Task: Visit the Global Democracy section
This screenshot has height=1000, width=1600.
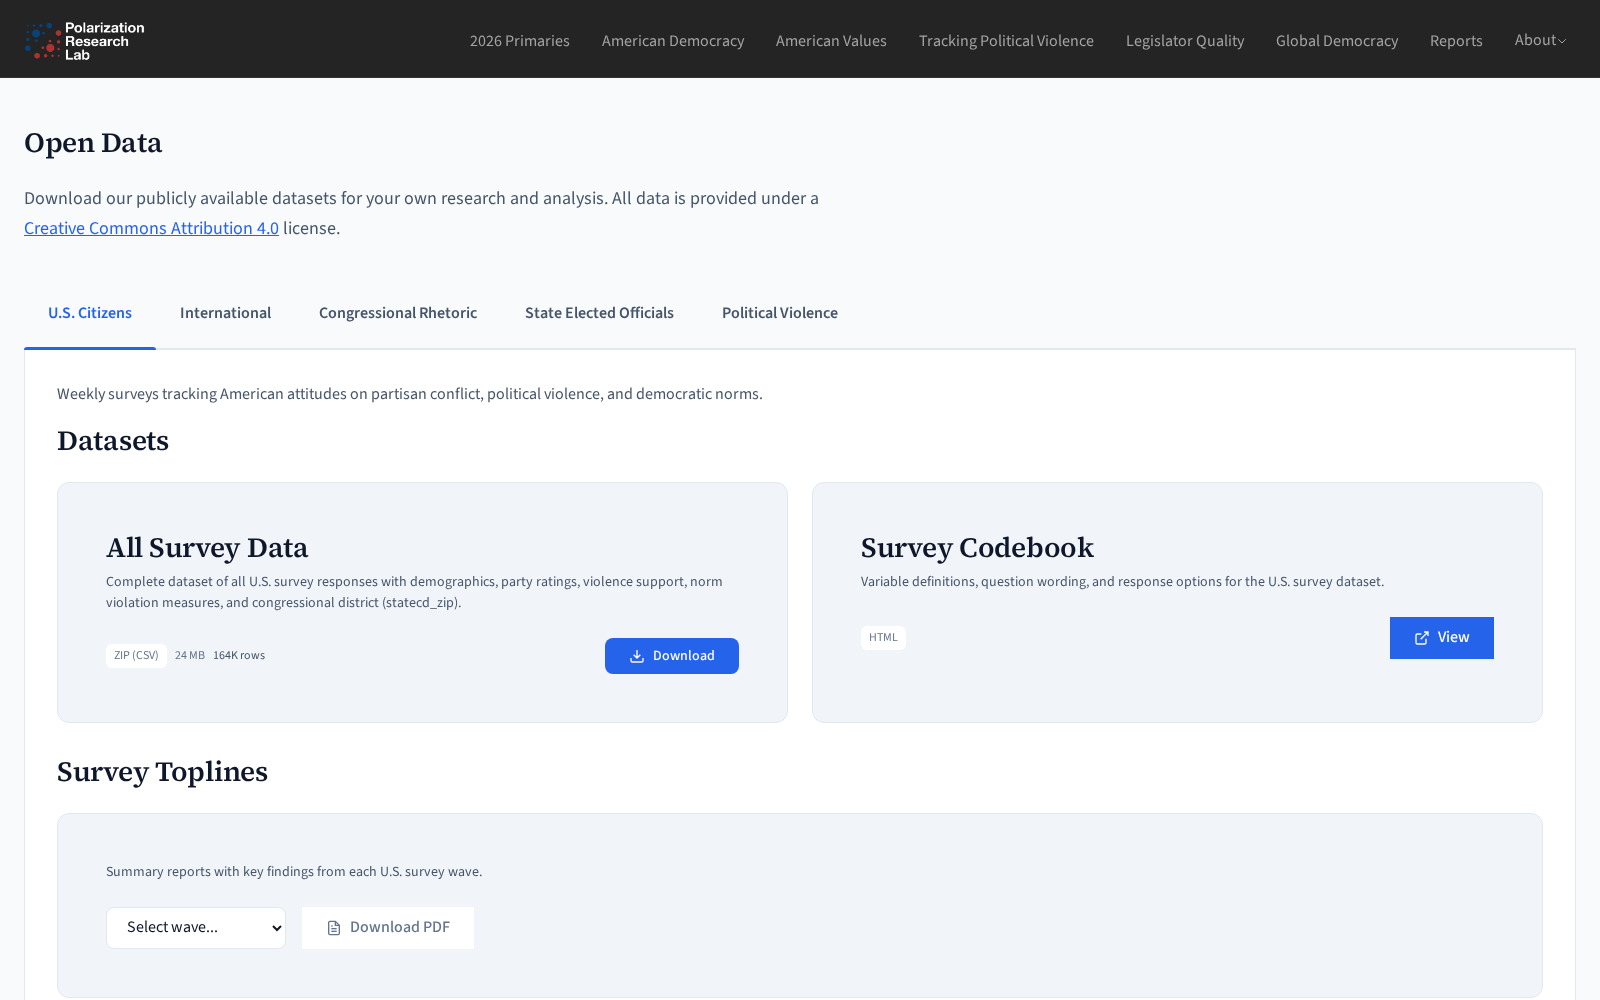Action: 1337,41
